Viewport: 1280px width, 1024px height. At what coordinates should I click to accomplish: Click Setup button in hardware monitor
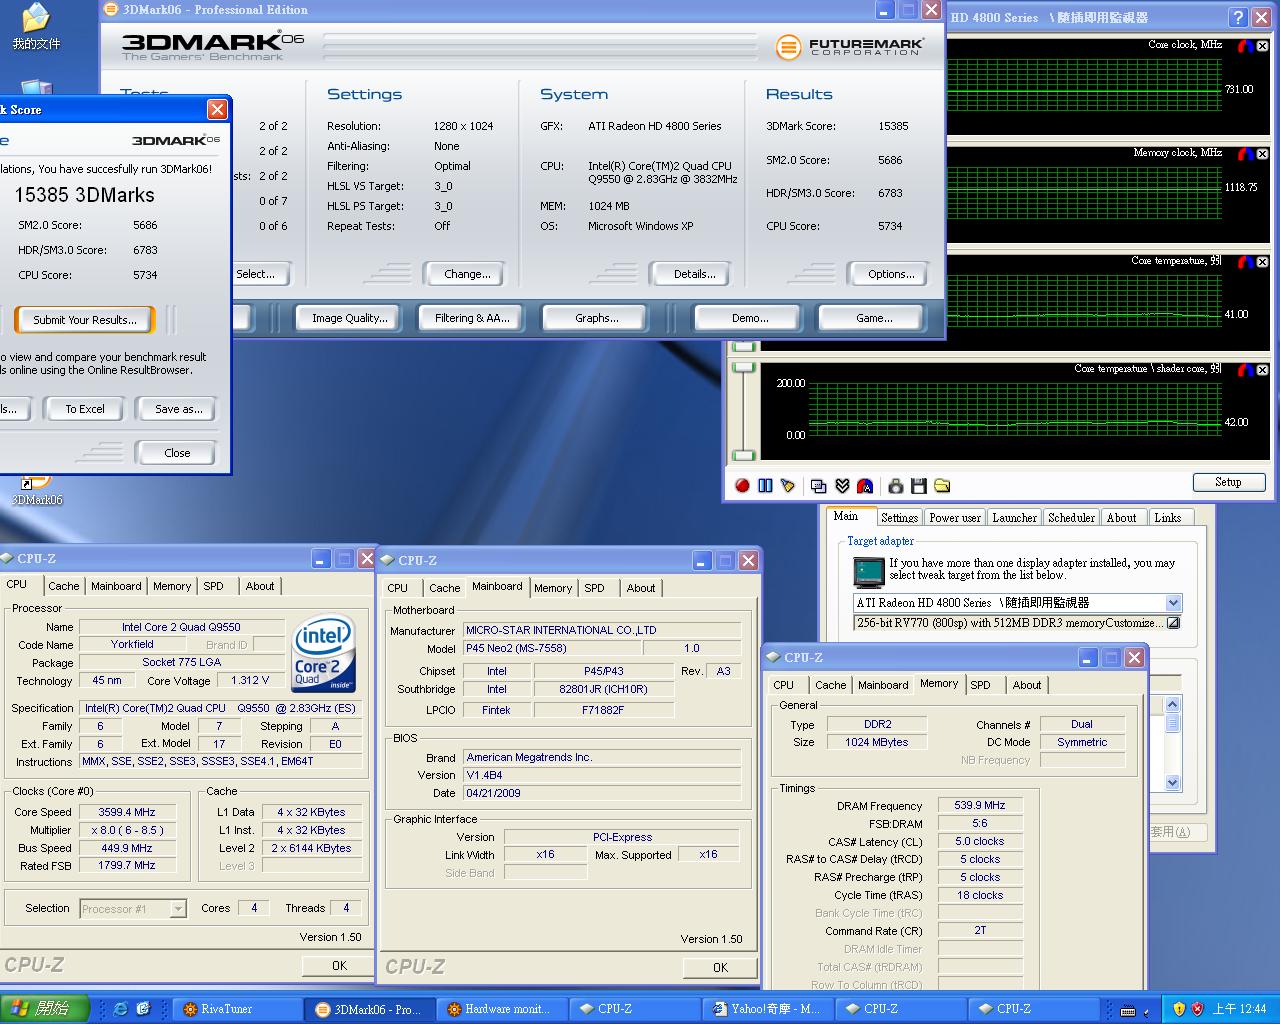click(x=1228, y=482)
